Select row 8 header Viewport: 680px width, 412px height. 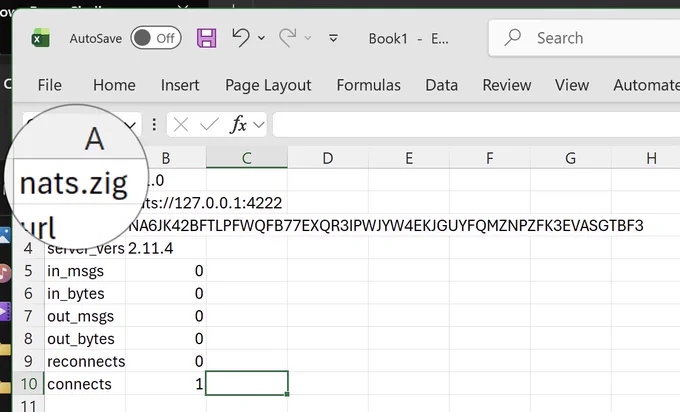pos(29,339)
